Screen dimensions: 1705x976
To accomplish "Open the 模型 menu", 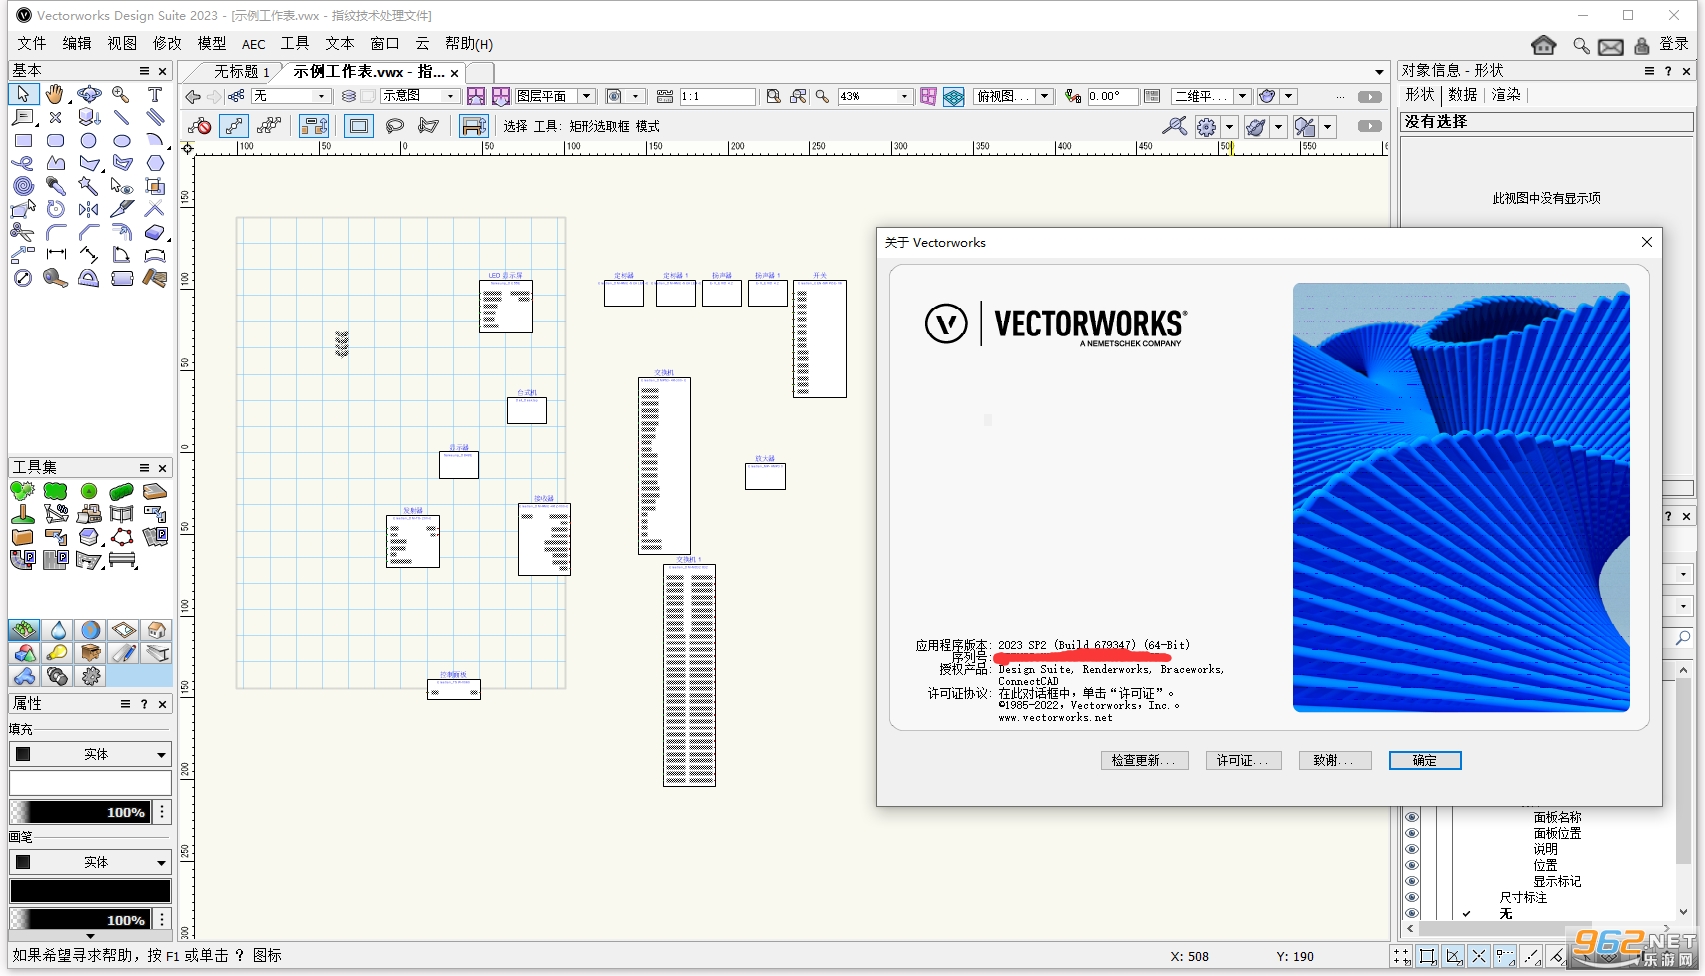I will [212, 44].
